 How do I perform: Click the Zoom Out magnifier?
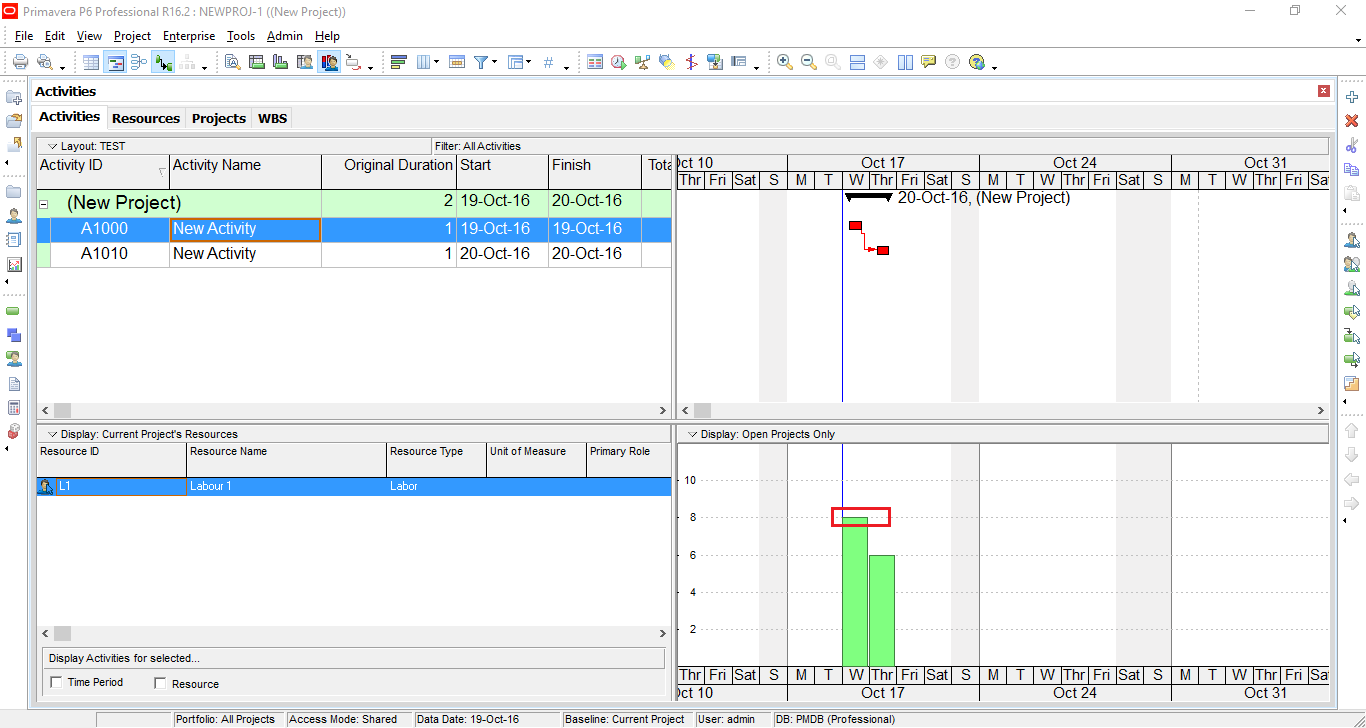coord(809,62)
